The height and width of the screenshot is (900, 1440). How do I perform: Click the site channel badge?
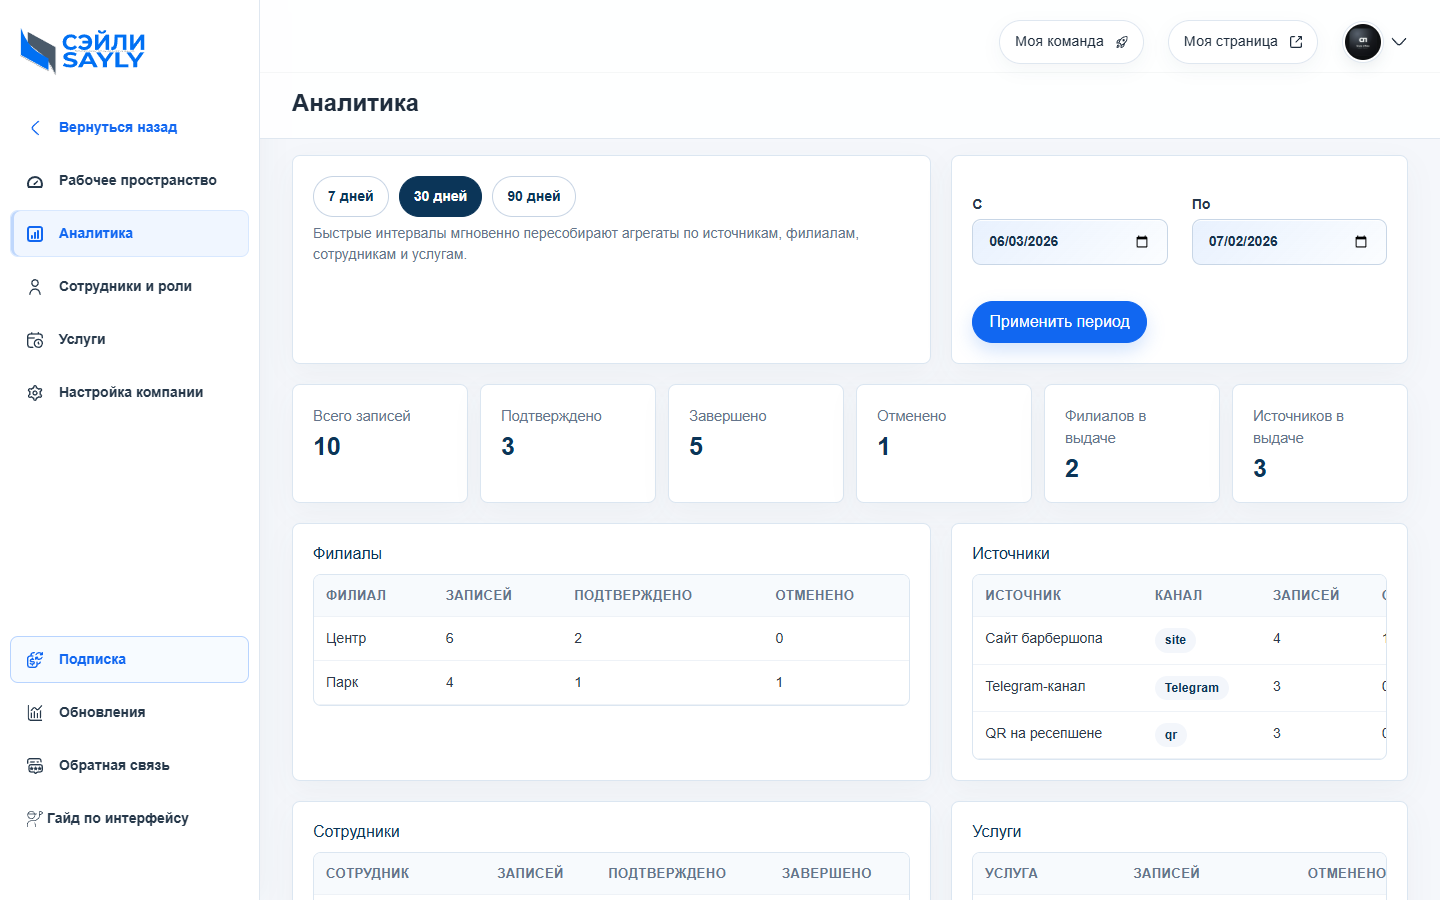click(1175, 640)
